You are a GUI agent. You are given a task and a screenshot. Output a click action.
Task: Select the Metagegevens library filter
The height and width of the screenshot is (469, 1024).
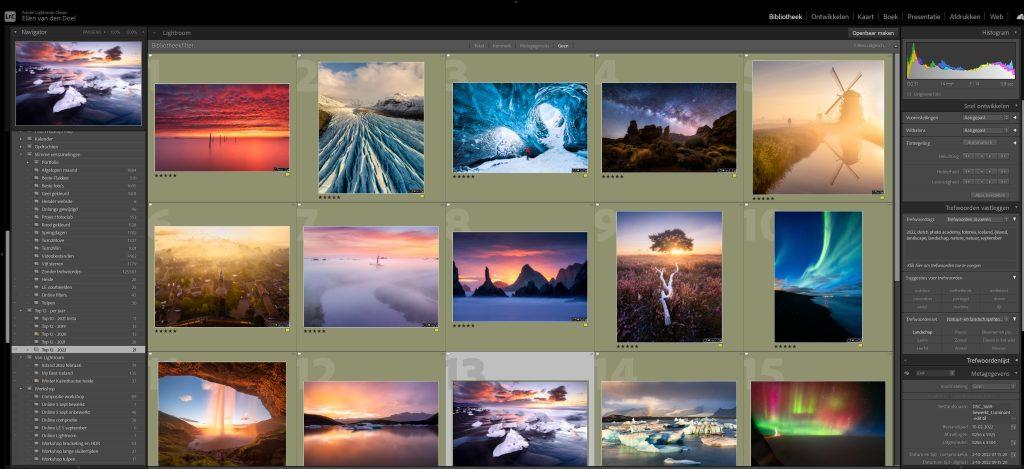[534, 46]
